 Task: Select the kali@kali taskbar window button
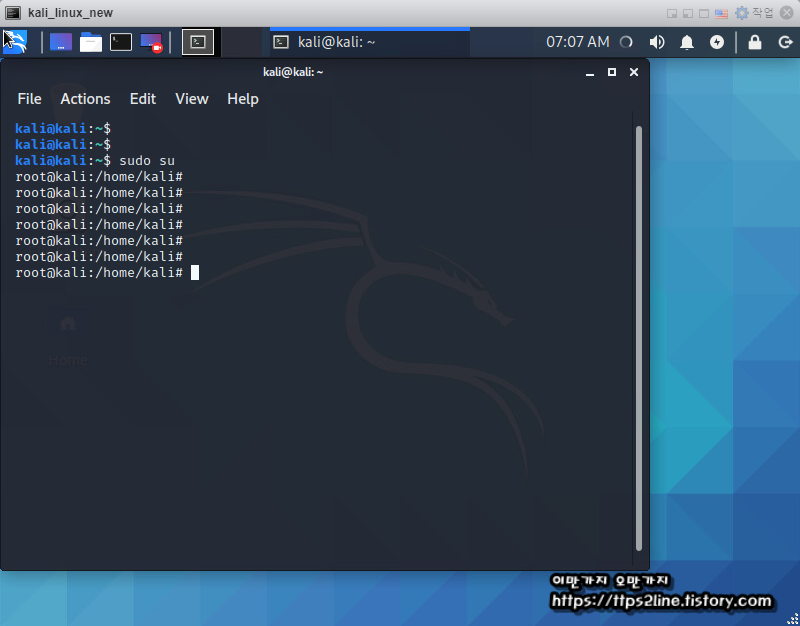tap(370, 42)
